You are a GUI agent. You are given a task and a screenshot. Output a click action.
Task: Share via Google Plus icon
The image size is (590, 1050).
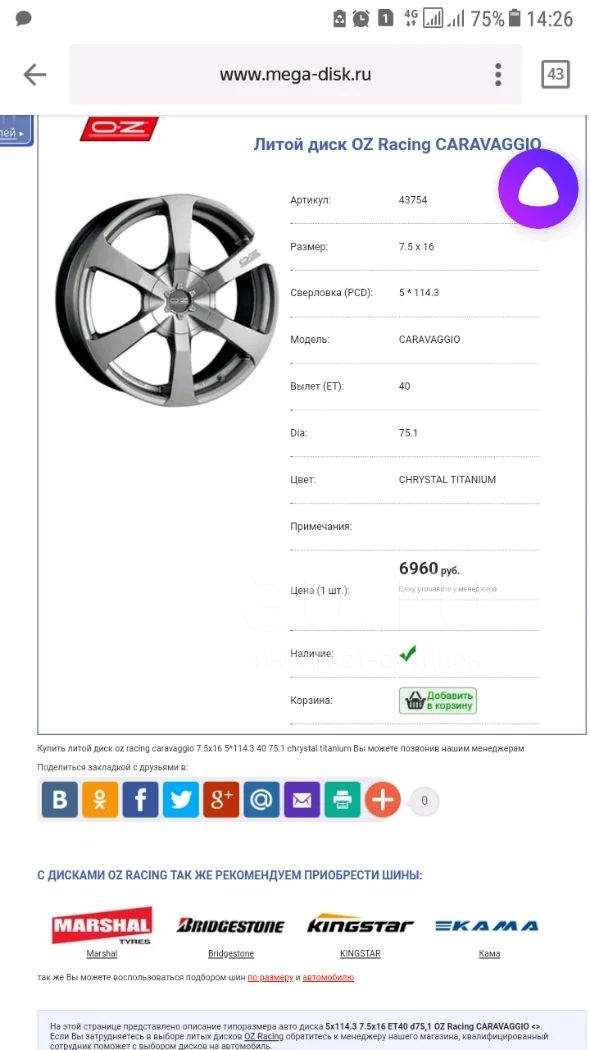pos(221,800)
